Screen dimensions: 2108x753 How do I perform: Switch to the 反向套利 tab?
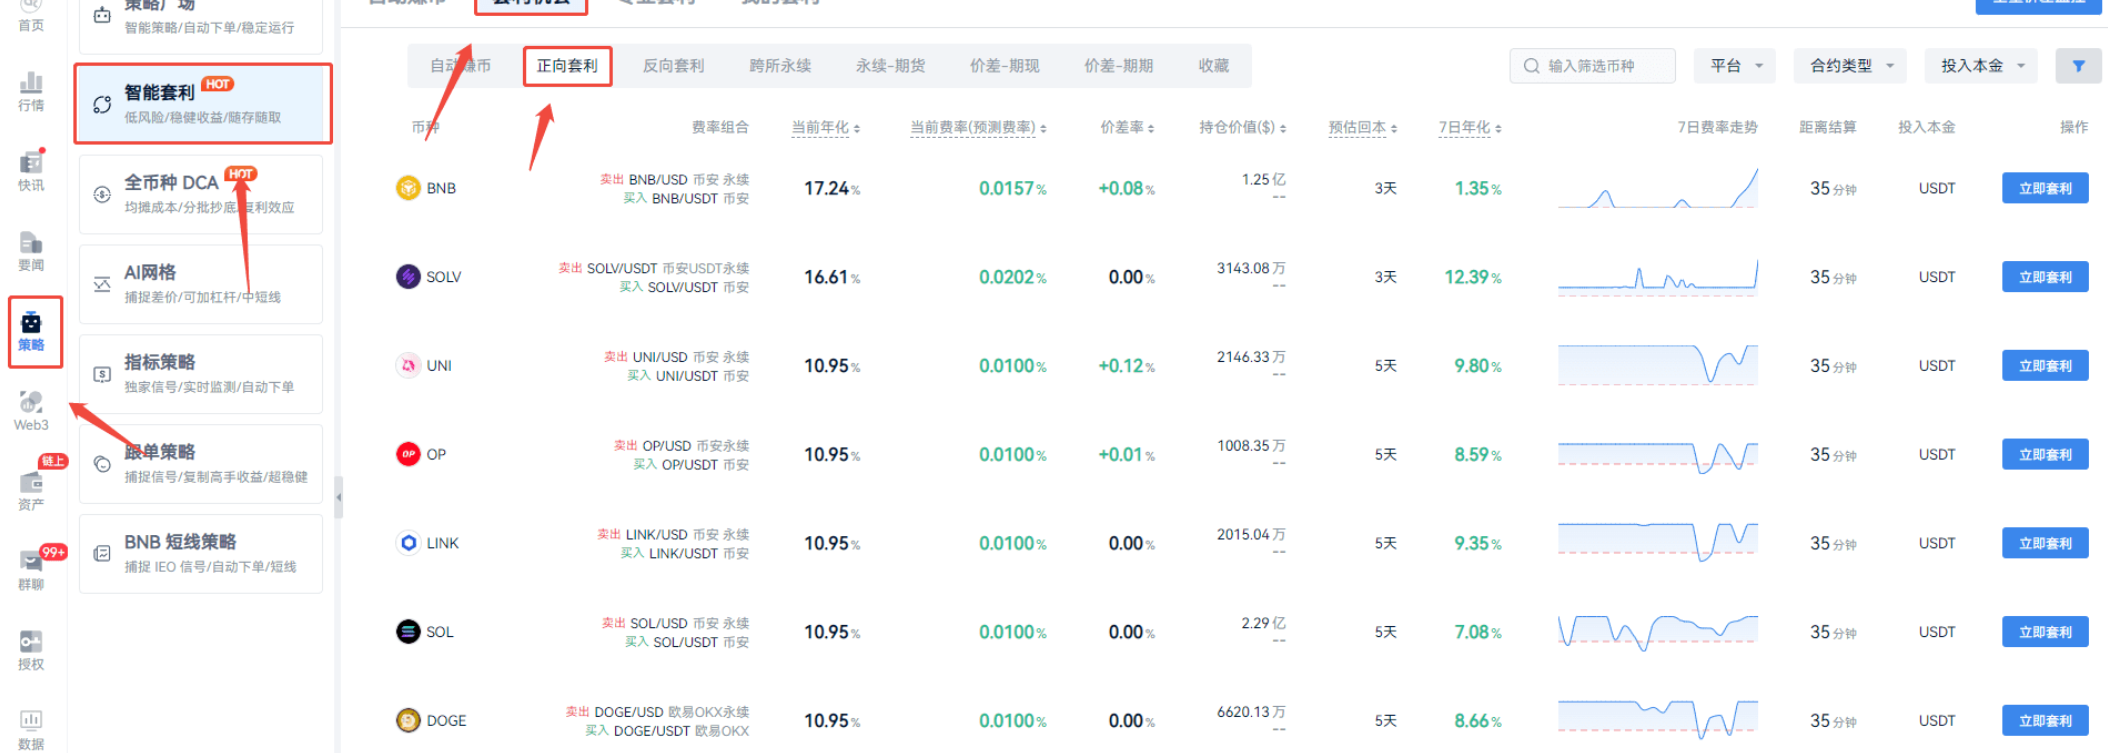point(673,66)
